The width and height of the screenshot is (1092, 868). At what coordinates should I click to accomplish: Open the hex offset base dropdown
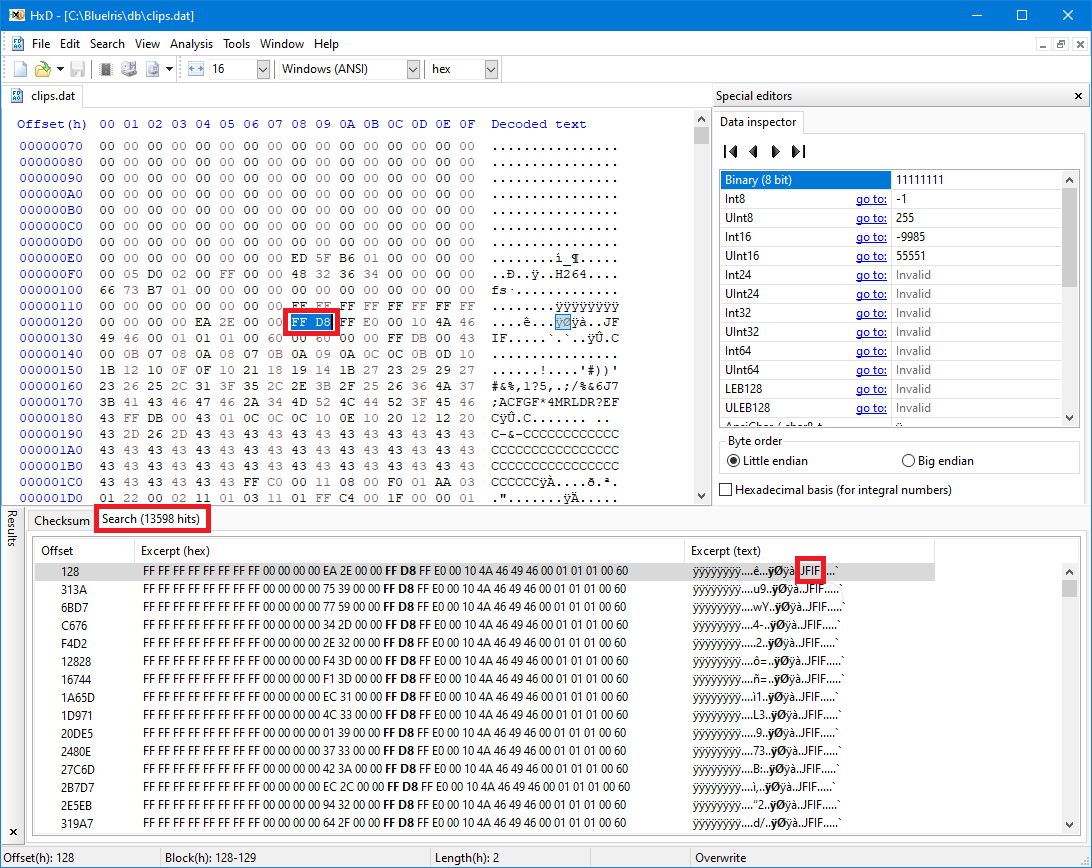(x=491, y=69)
